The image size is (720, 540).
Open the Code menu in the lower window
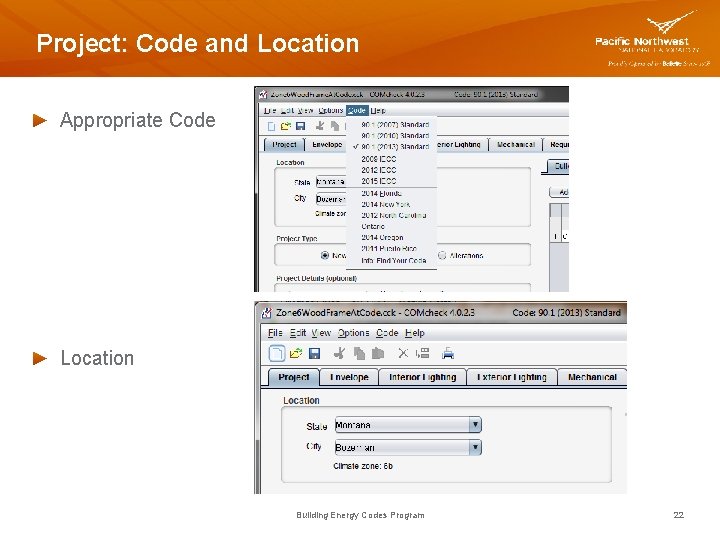[387, 333]
